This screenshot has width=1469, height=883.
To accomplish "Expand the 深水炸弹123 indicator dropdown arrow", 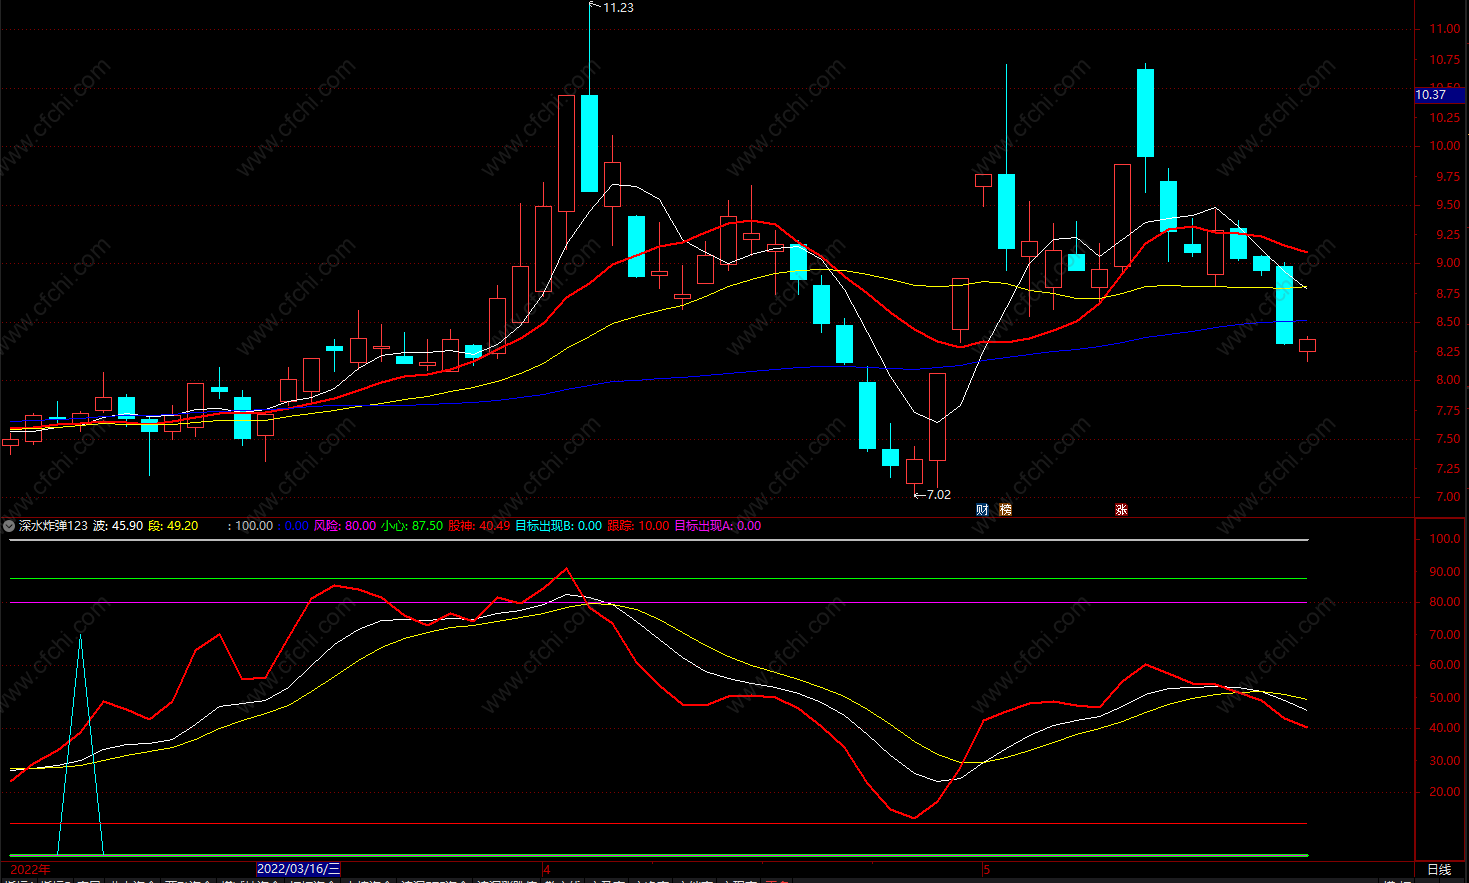I will coord(9,526).
